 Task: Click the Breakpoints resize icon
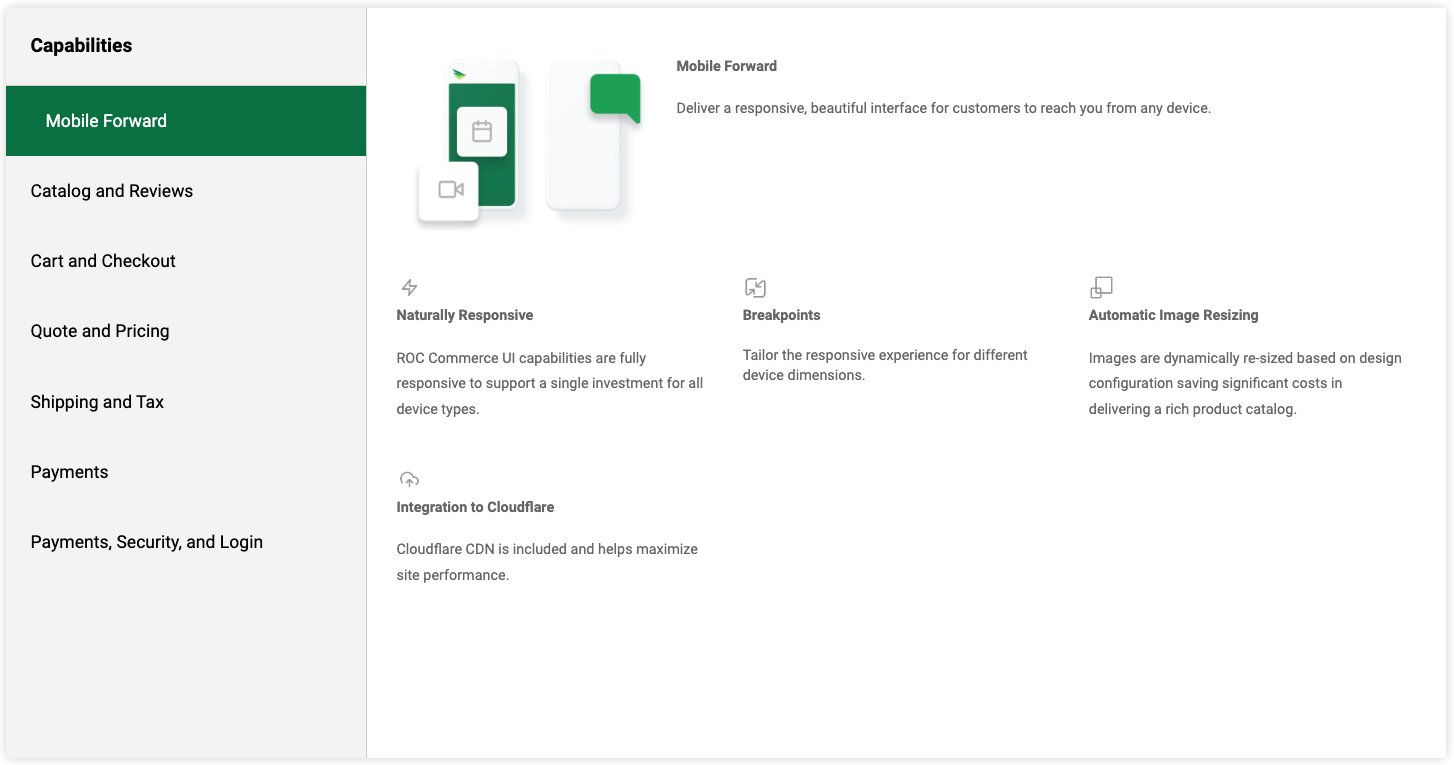pos(755,288)
